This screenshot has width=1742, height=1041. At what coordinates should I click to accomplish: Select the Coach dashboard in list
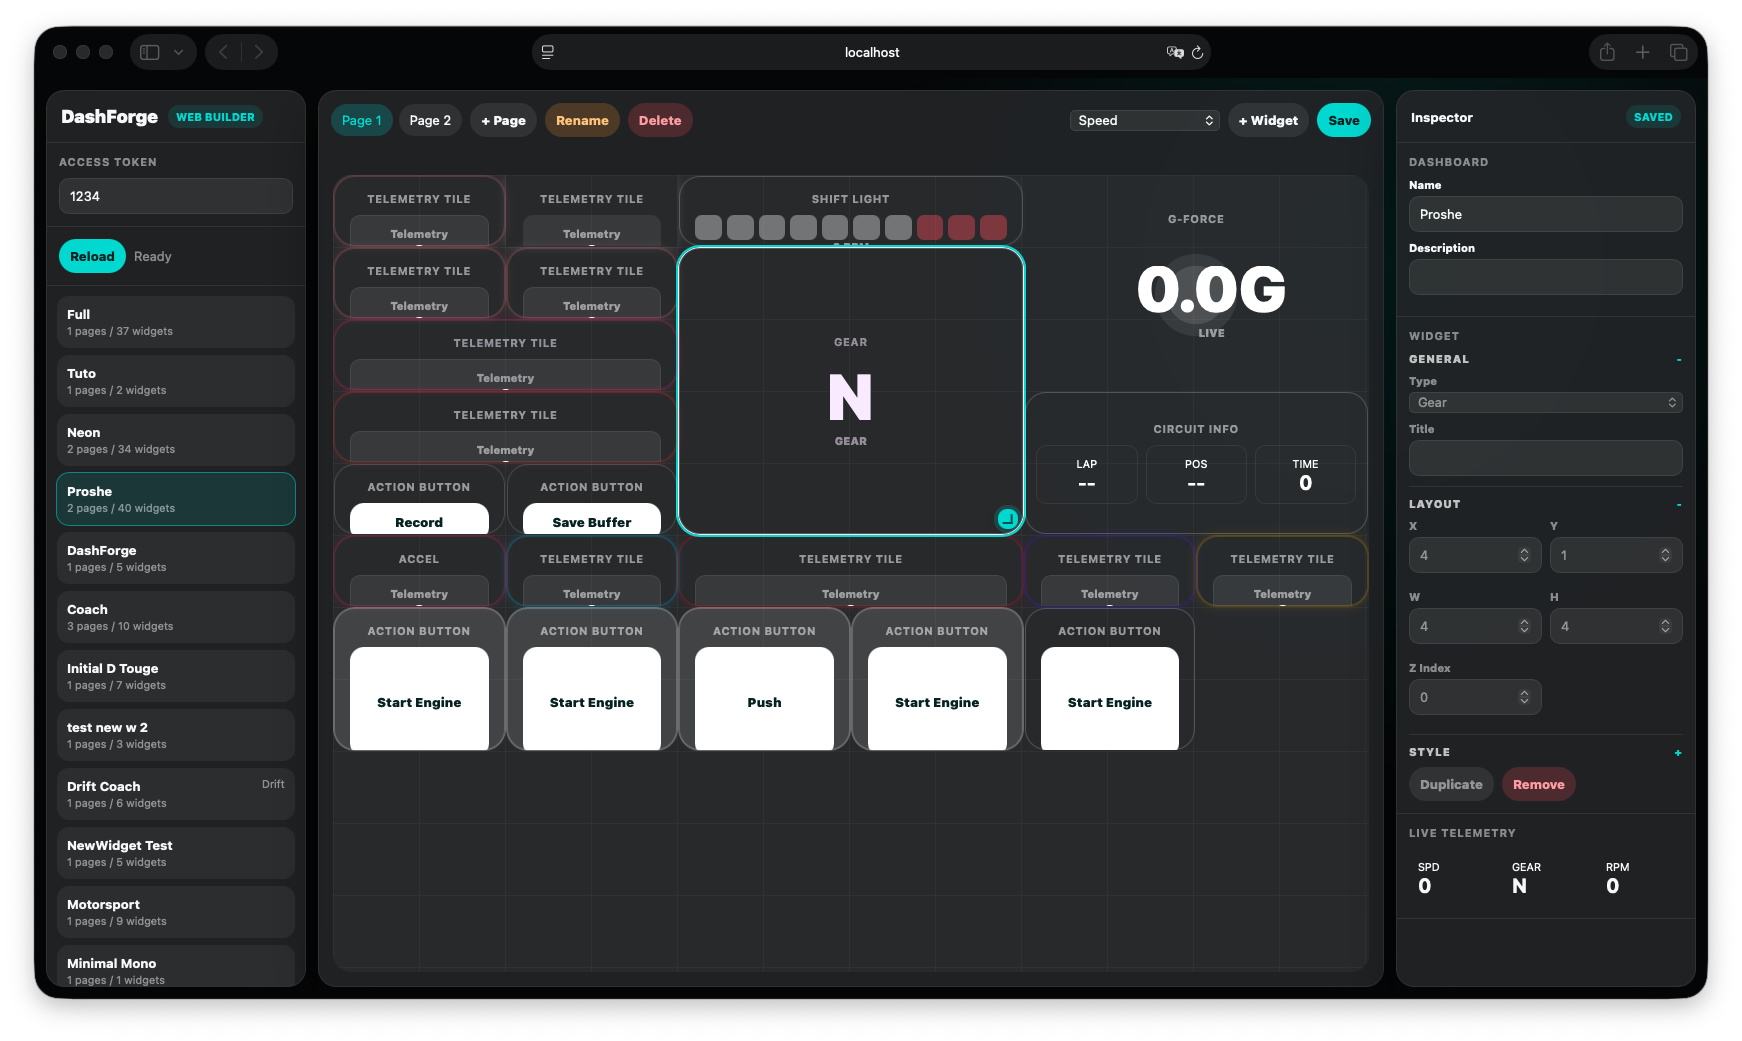pyautogui.click(x=176, y=617)
